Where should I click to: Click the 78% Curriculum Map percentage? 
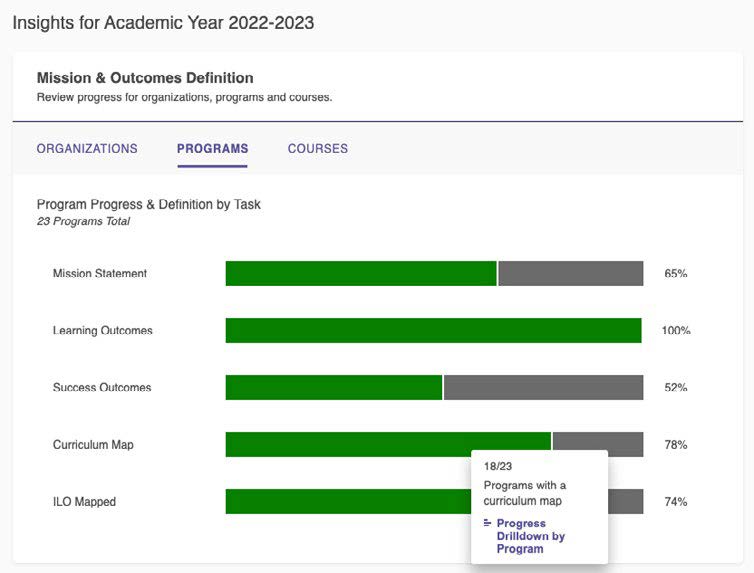coord(676,445)
